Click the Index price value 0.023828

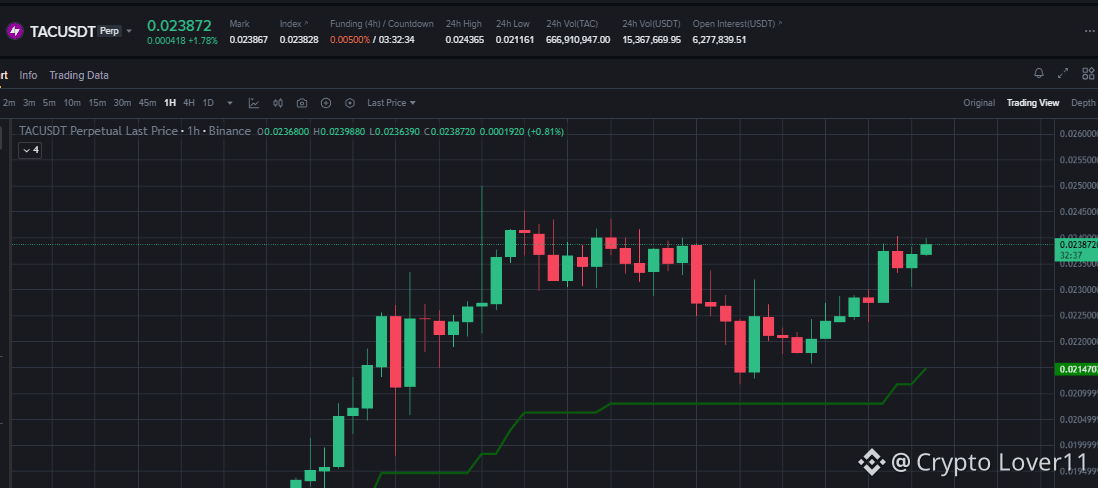point(299,39)
